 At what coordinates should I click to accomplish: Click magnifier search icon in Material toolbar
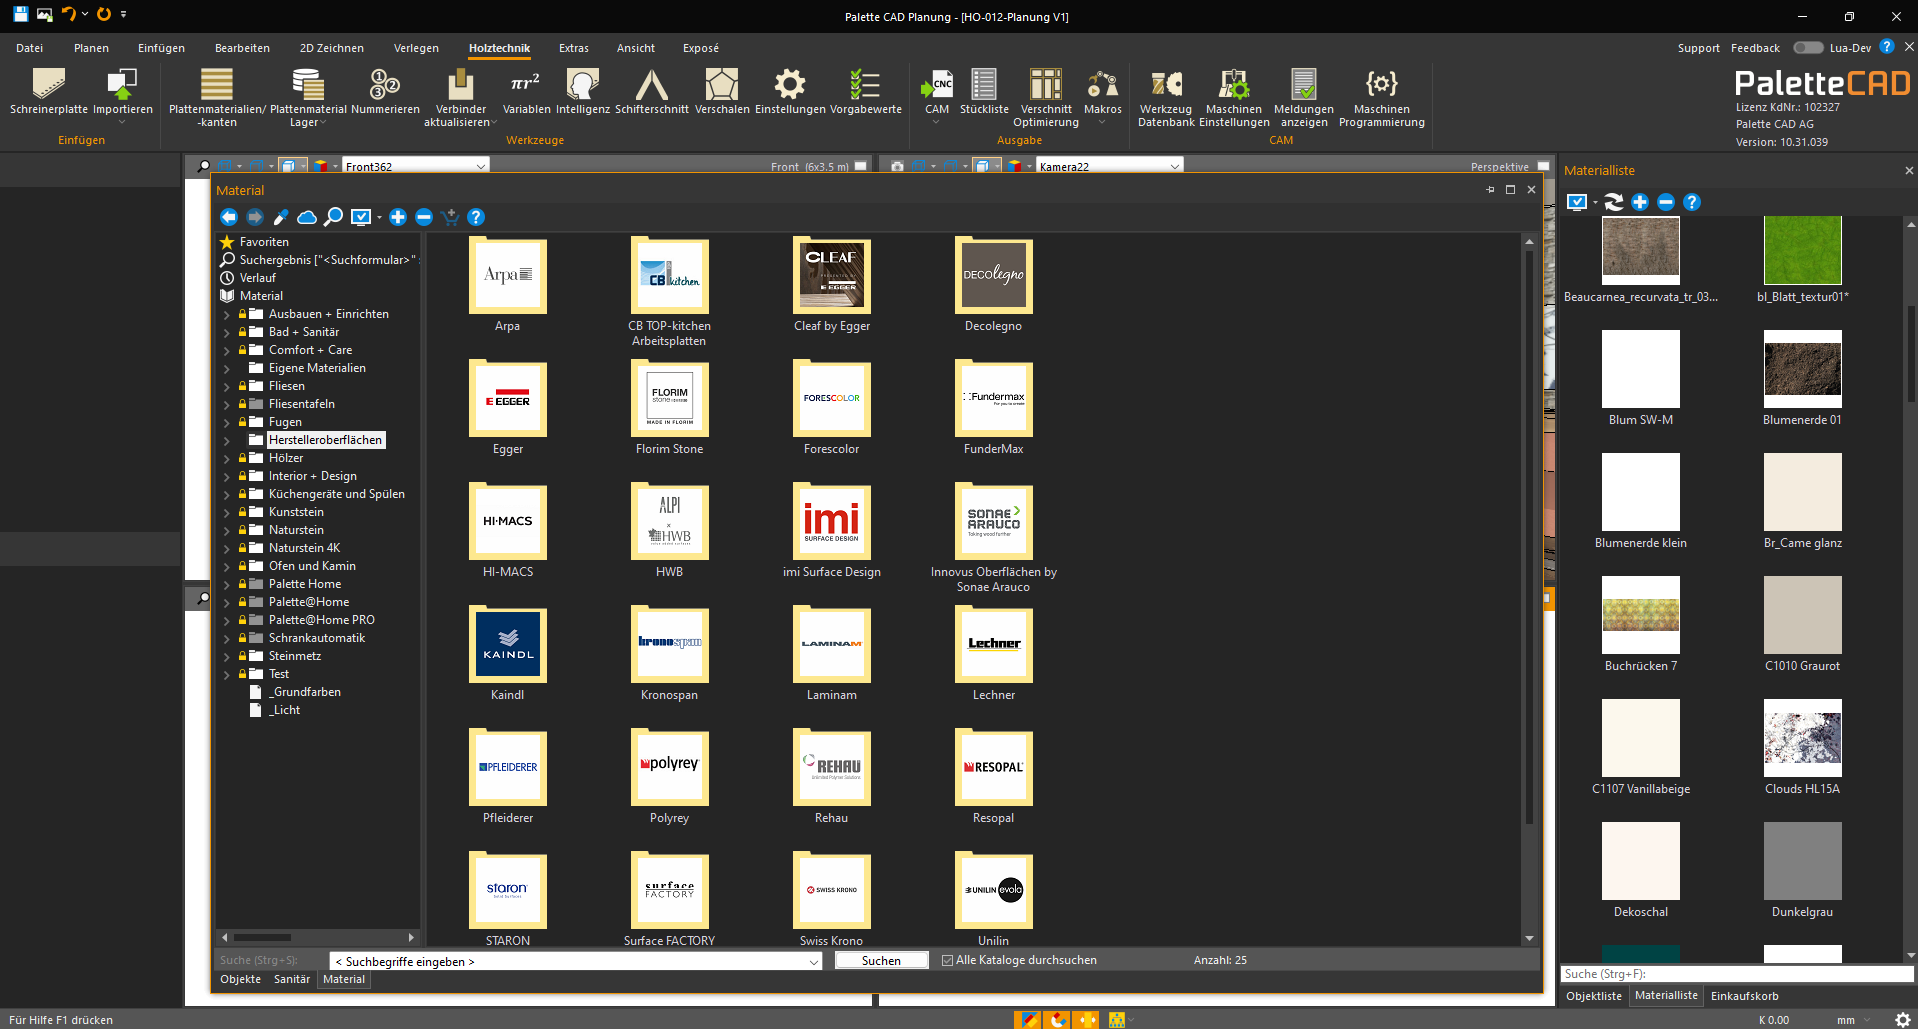[333, 217]
